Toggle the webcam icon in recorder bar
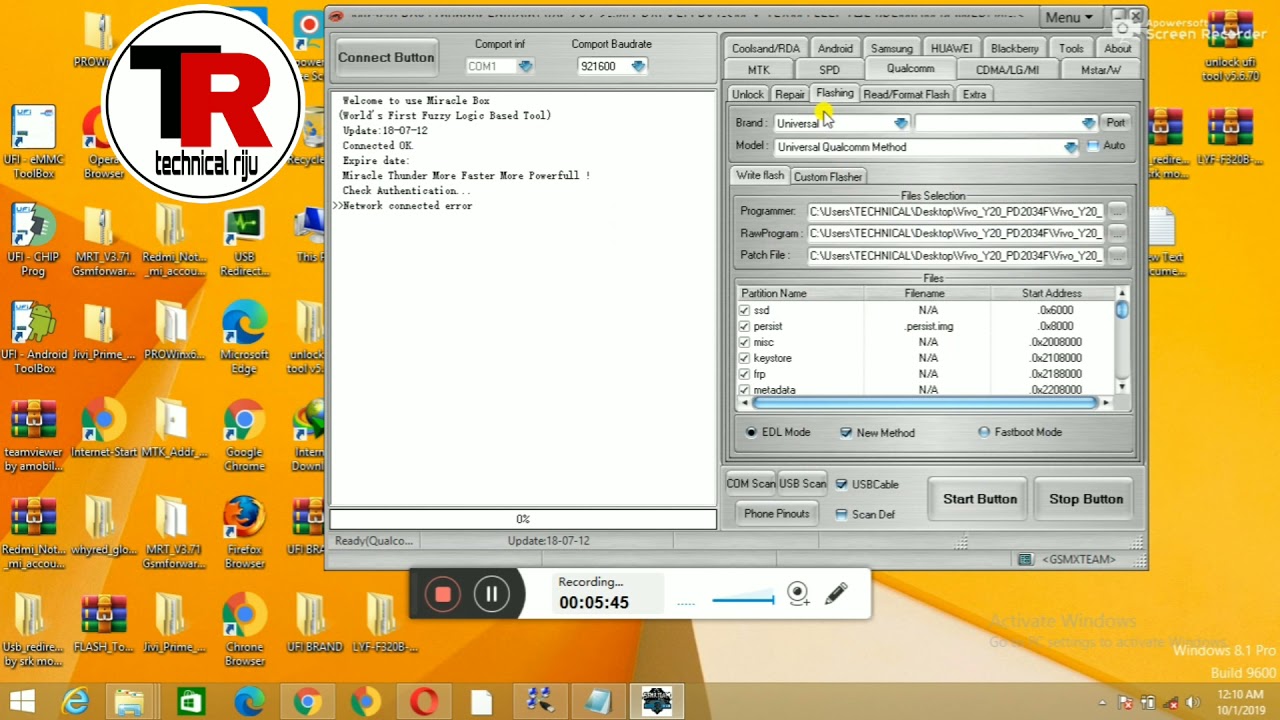Screen dimensions: 1280x720 click(798, 594)
